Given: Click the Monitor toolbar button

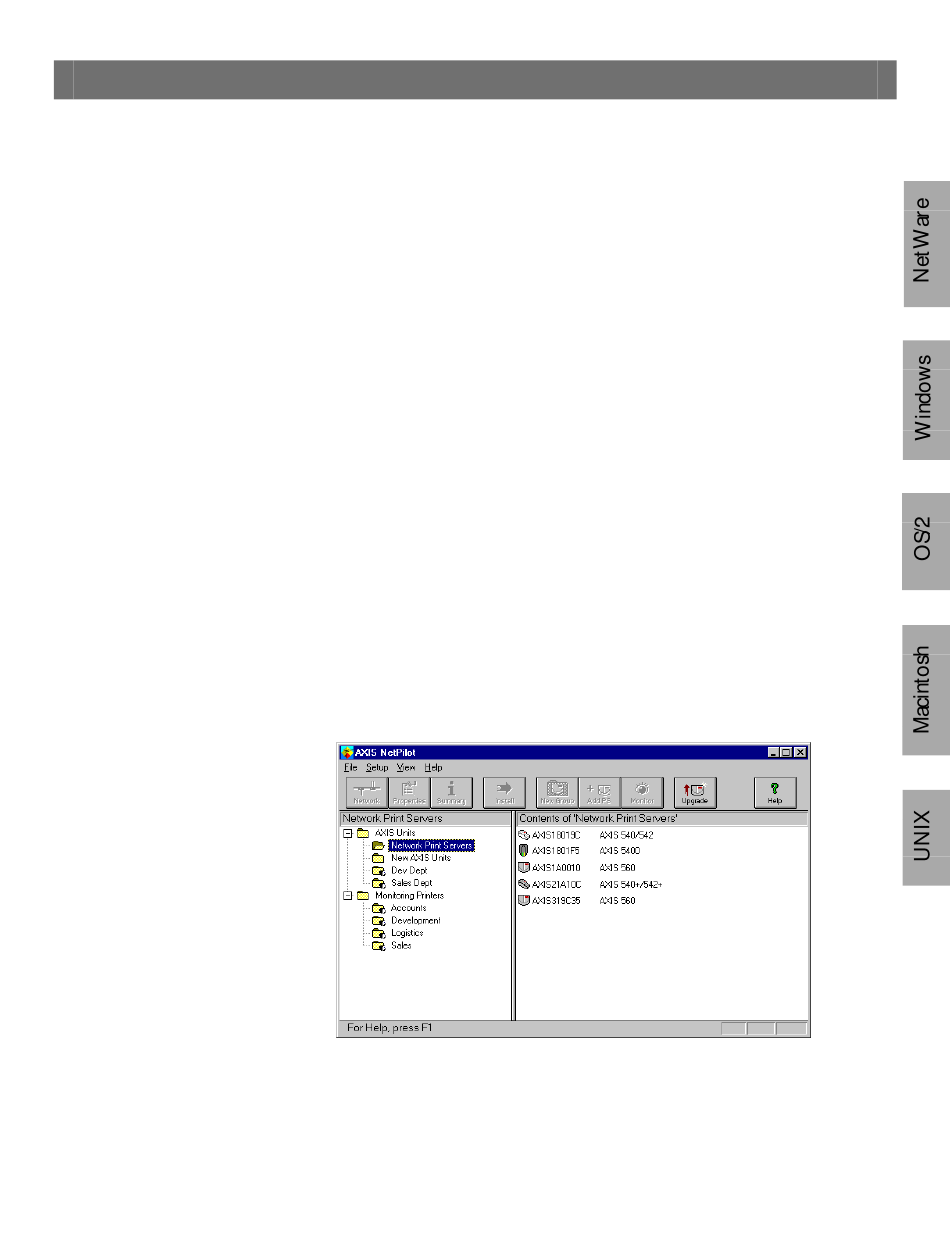Looking at the screenshot, I should pos(641,792).
